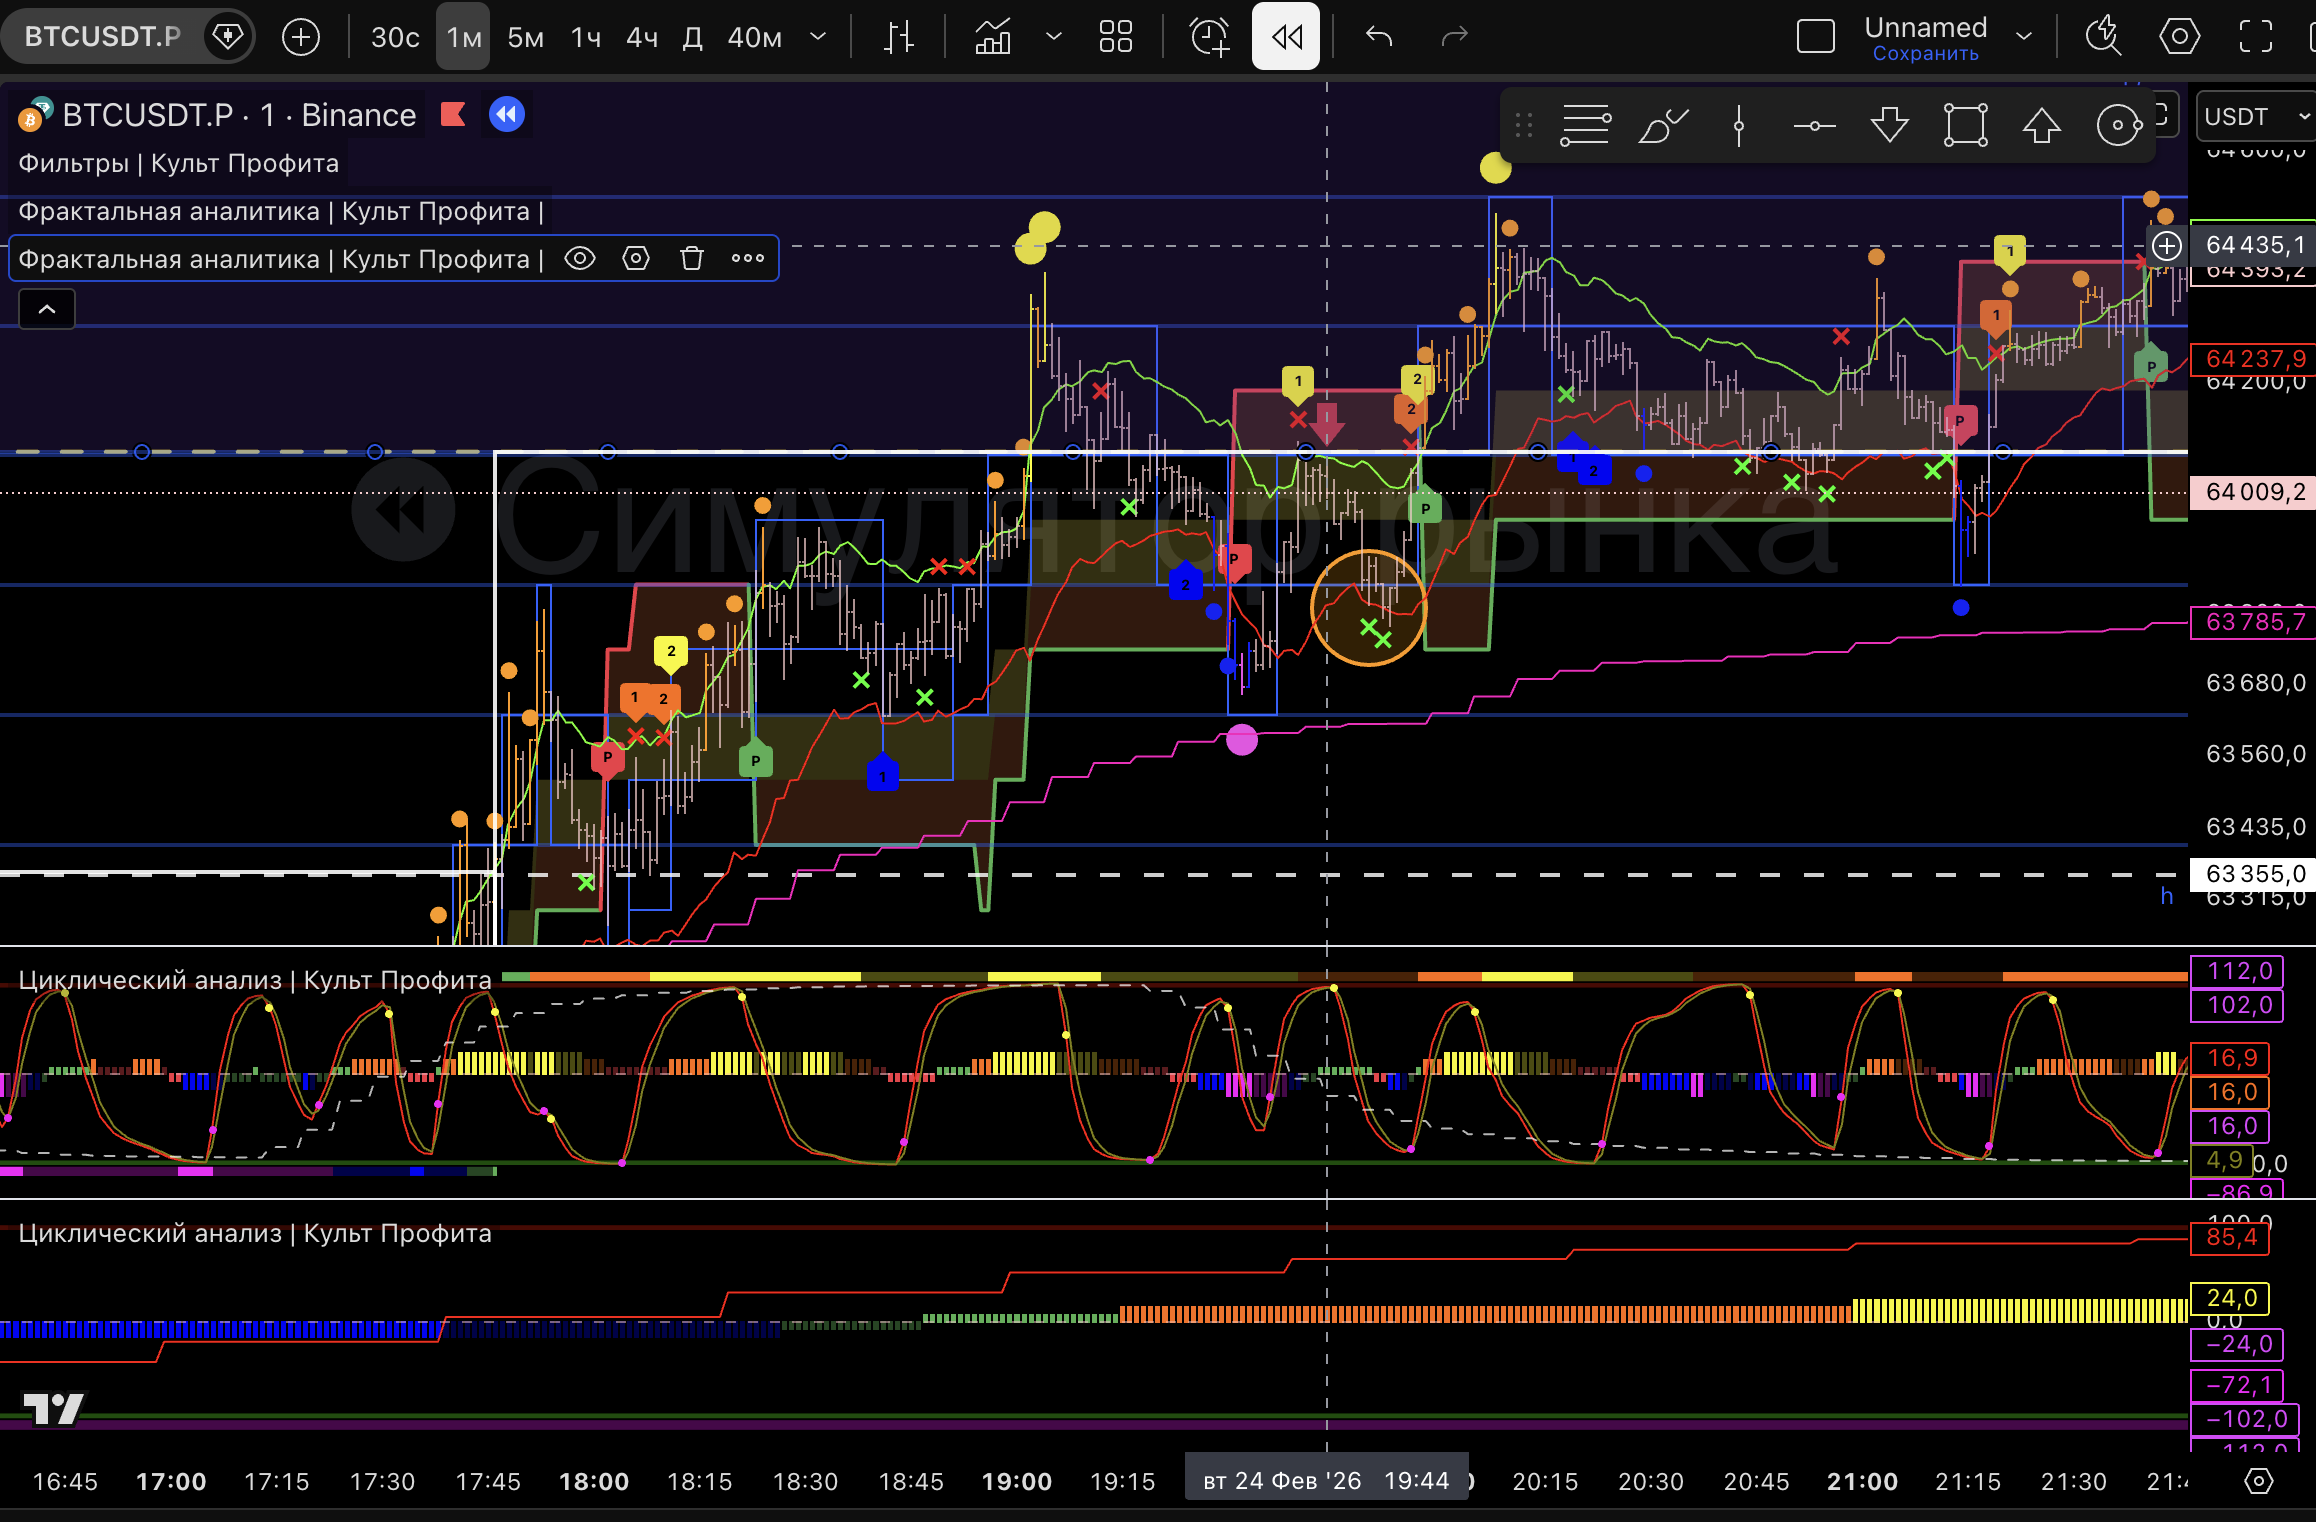Open the Indicators chart icon
Viewport: 2316px width, 1522px height.
tap(992, 37)
